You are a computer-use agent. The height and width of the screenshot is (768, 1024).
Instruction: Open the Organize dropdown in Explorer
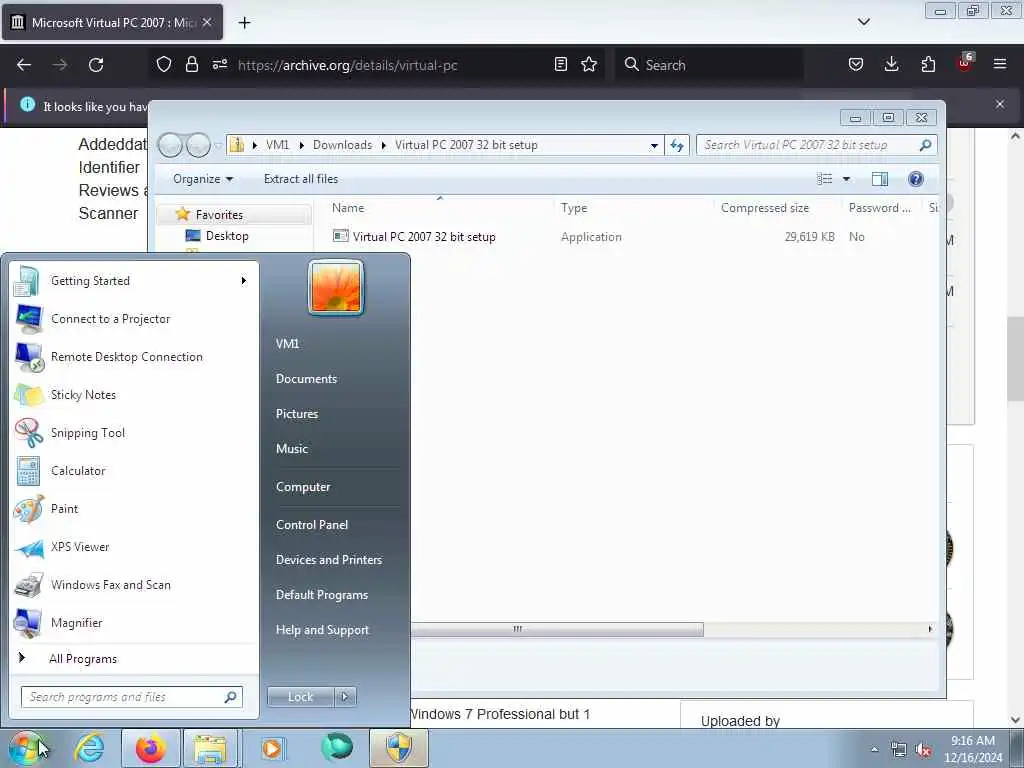pyautogui.click(x=202, y=179)
